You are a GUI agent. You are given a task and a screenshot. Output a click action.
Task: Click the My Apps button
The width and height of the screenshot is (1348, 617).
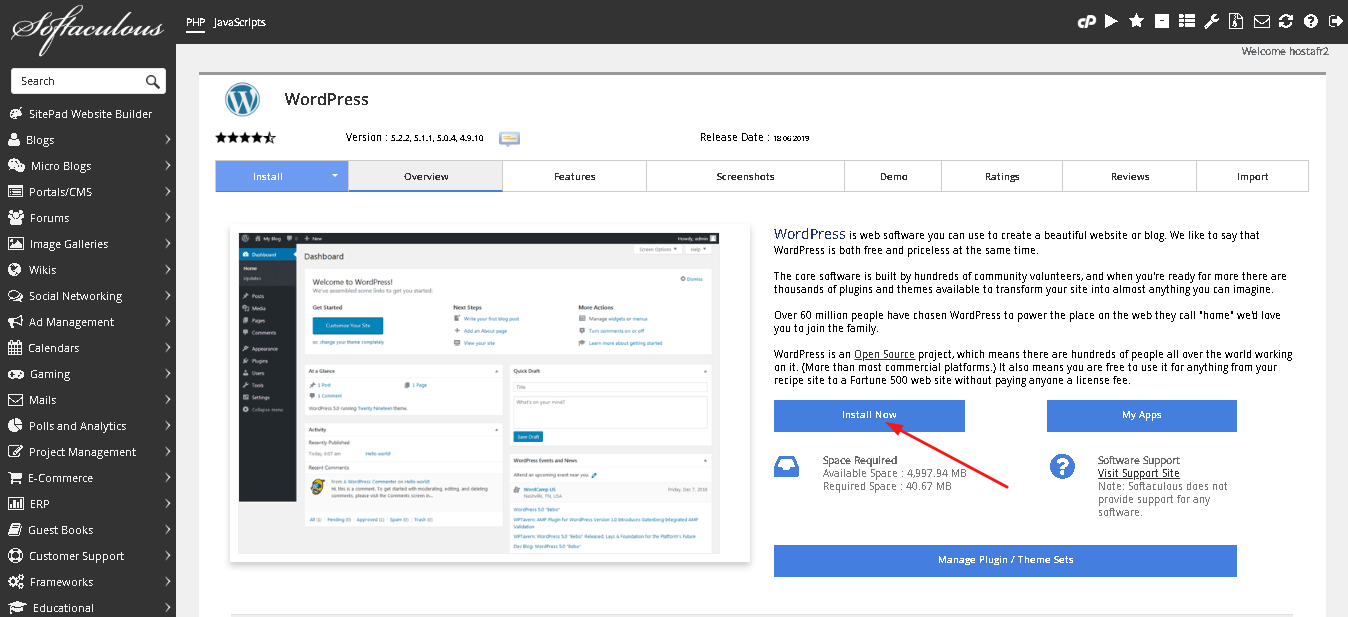point(1142,415)
